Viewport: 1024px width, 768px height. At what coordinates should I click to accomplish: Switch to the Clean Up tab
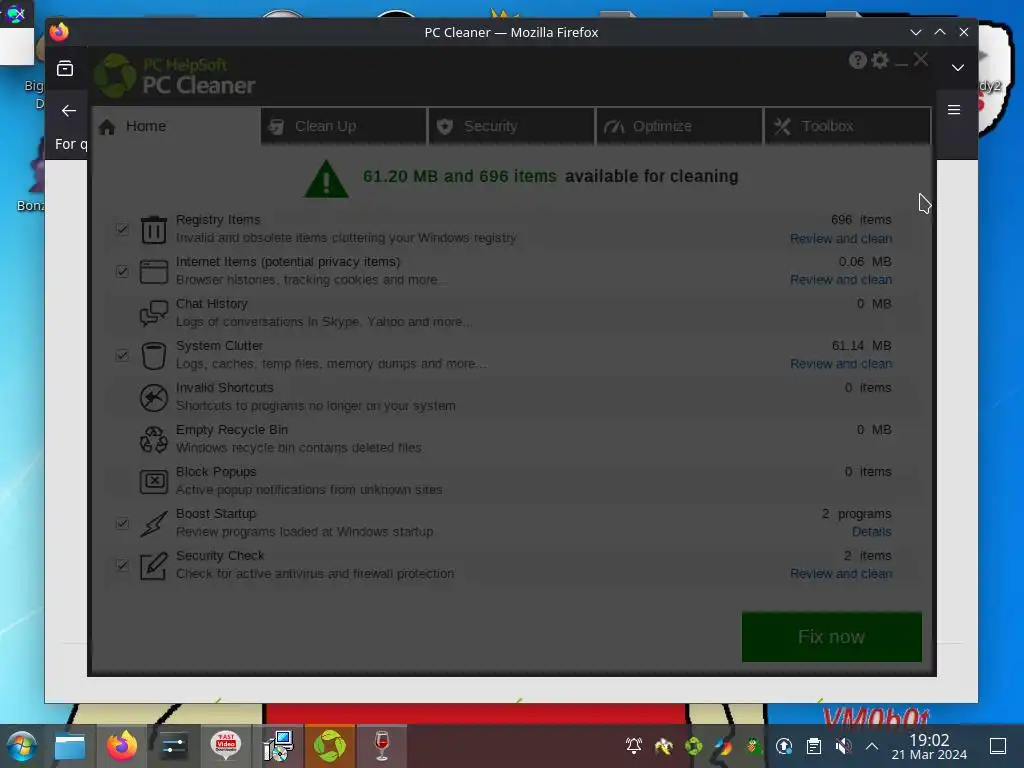click(x=344, y=126)
